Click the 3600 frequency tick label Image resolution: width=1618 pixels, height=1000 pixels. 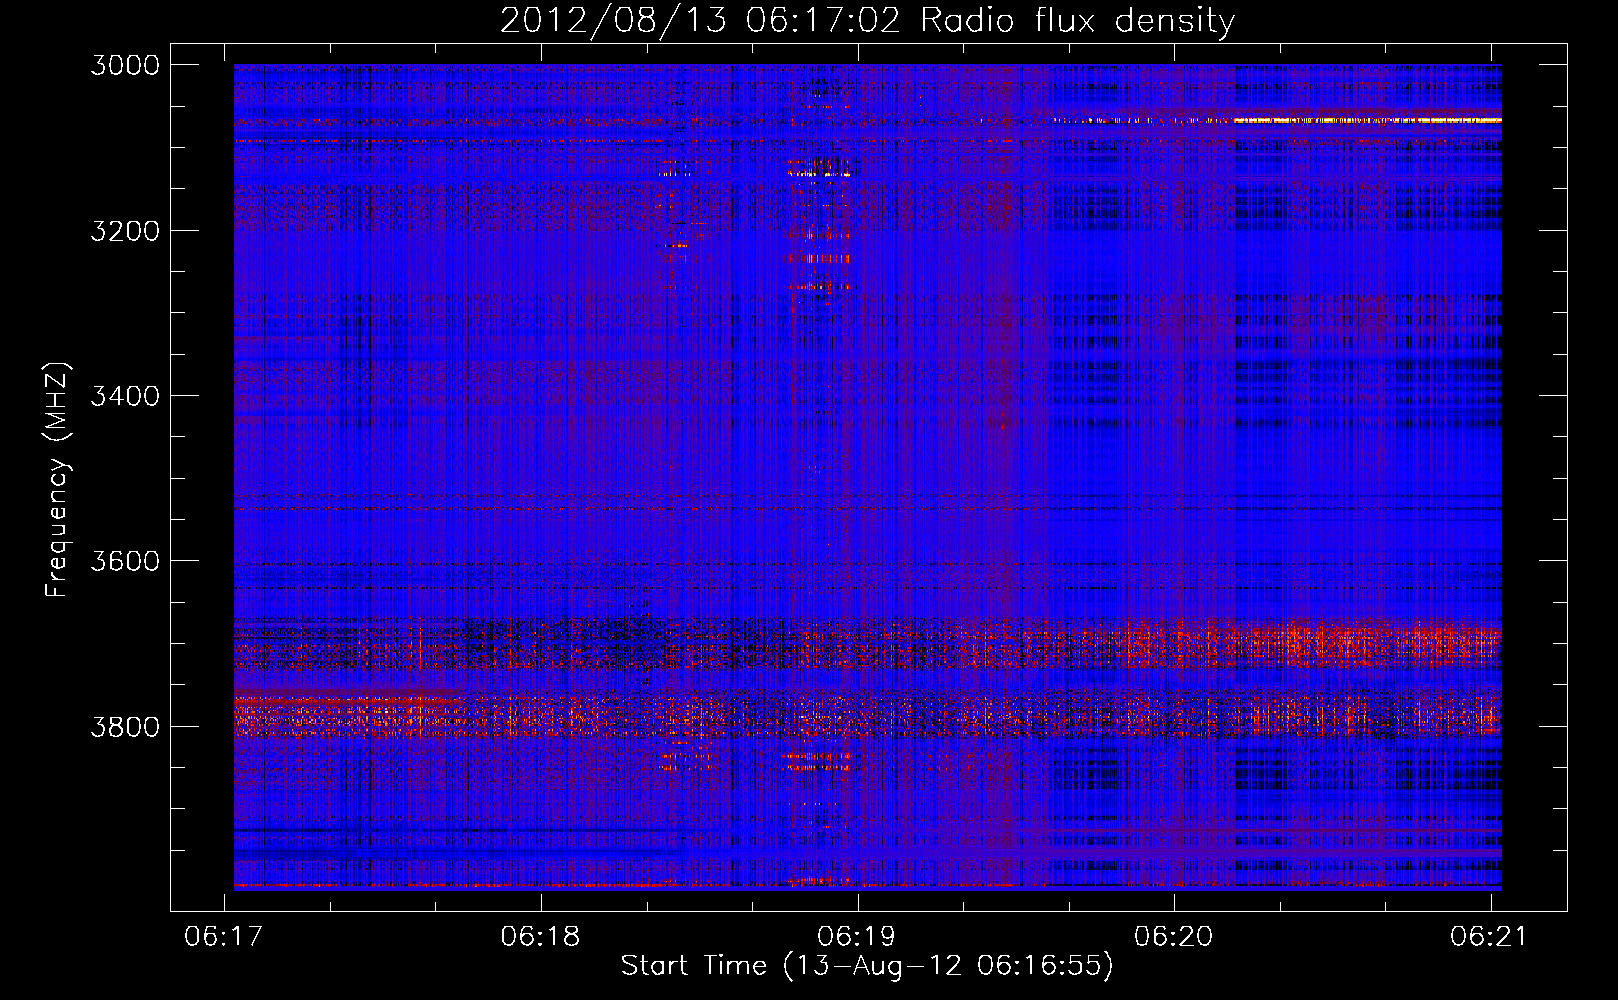tap(125, 561)
